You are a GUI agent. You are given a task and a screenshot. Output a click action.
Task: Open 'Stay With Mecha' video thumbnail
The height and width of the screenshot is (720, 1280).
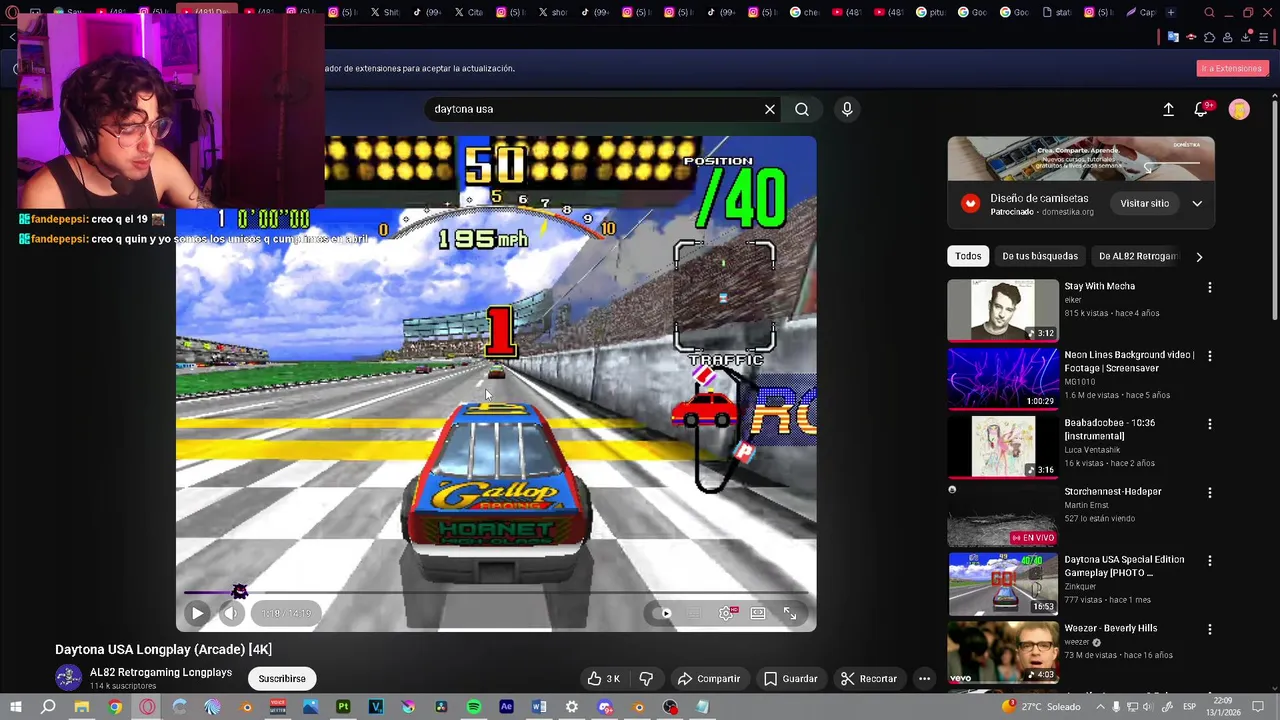[x=1003, y=310]
